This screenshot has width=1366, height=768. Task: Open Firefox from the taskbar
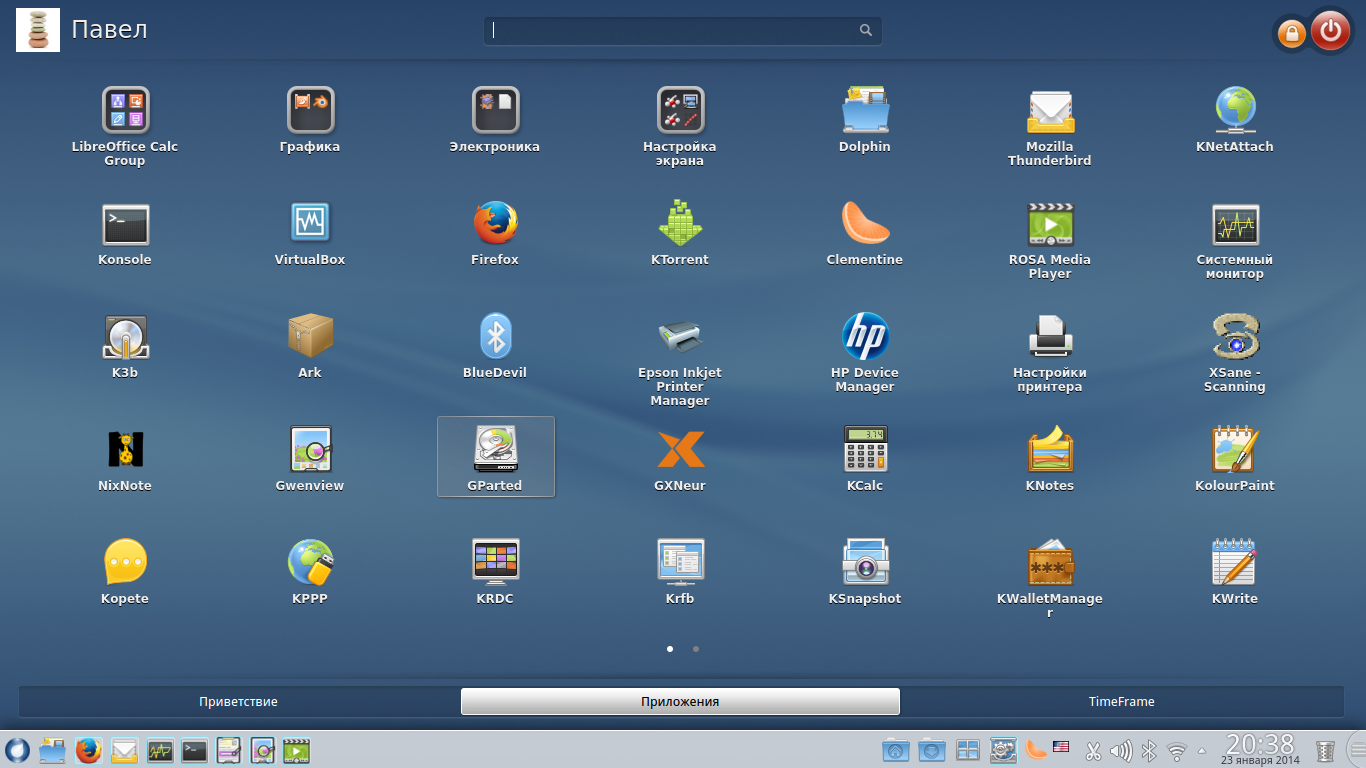click(89, 750)
